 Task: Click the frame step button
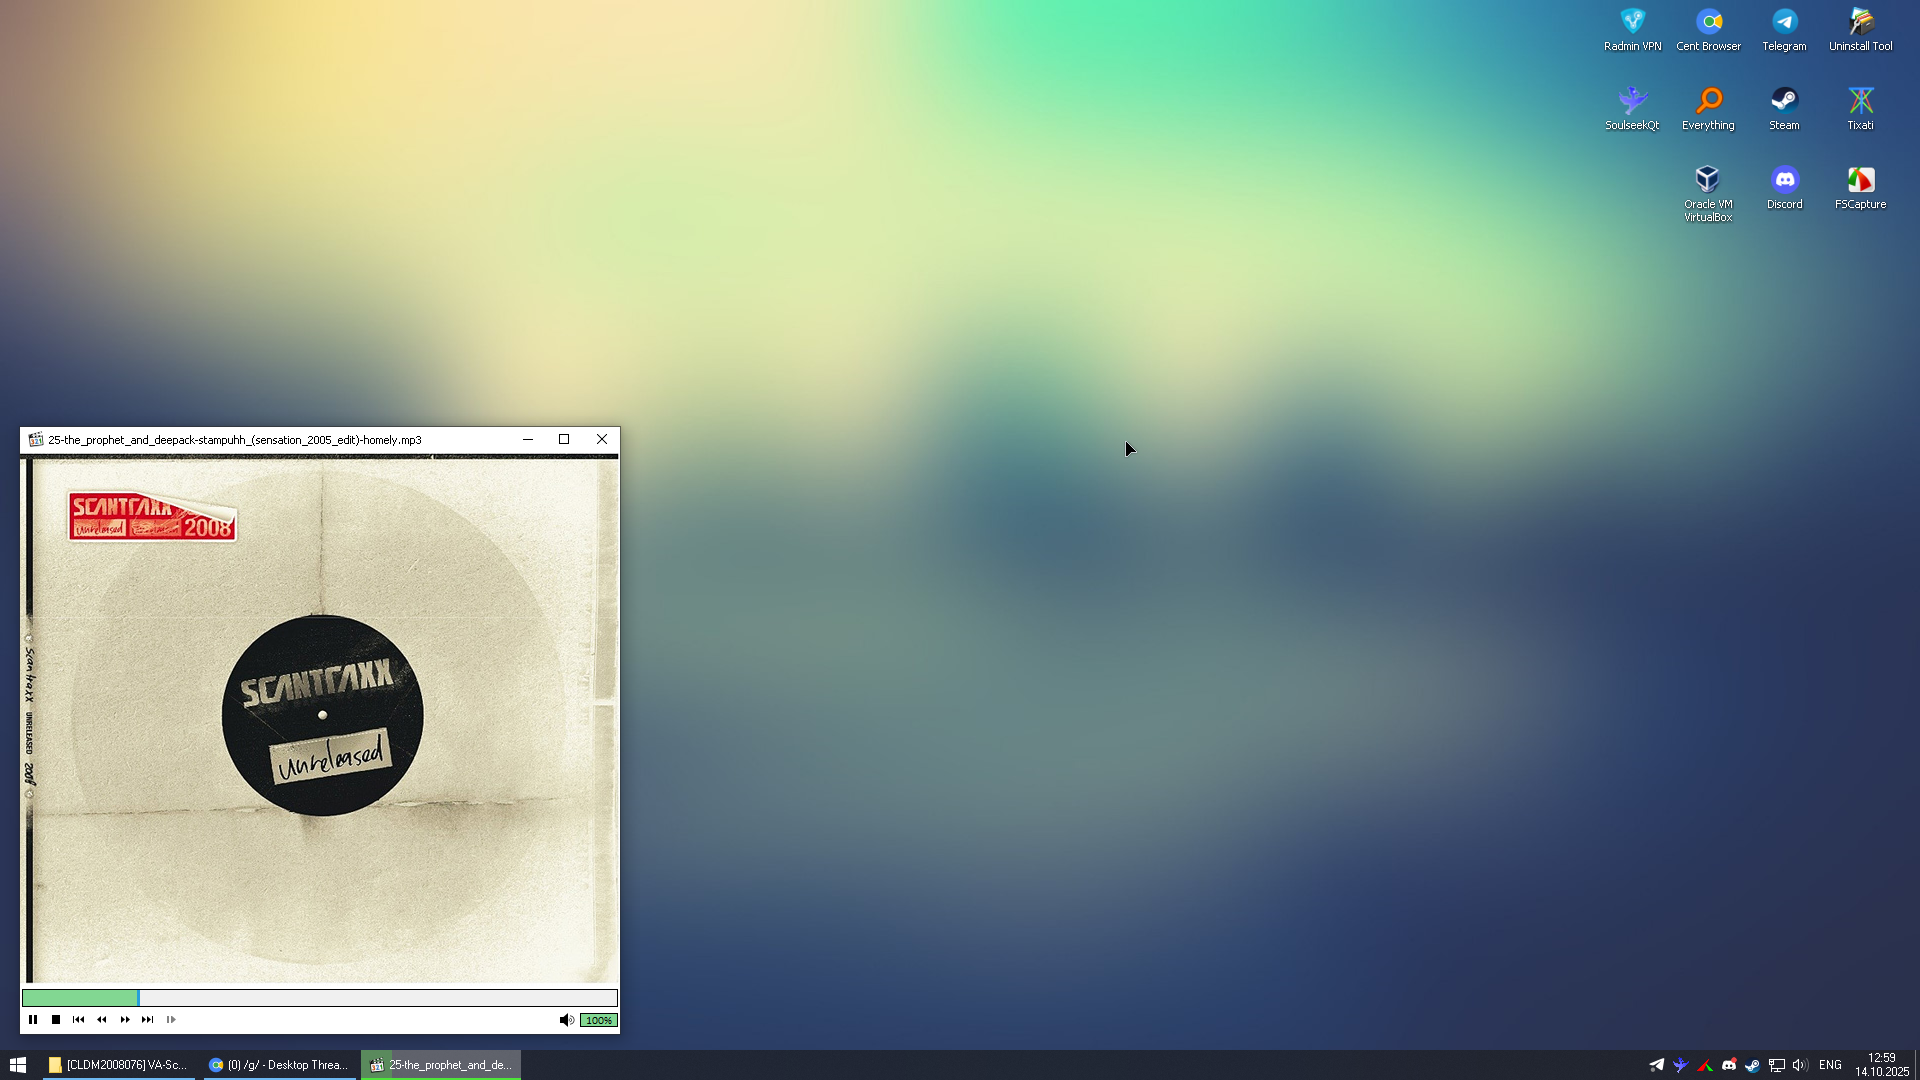coord(171,1020)
